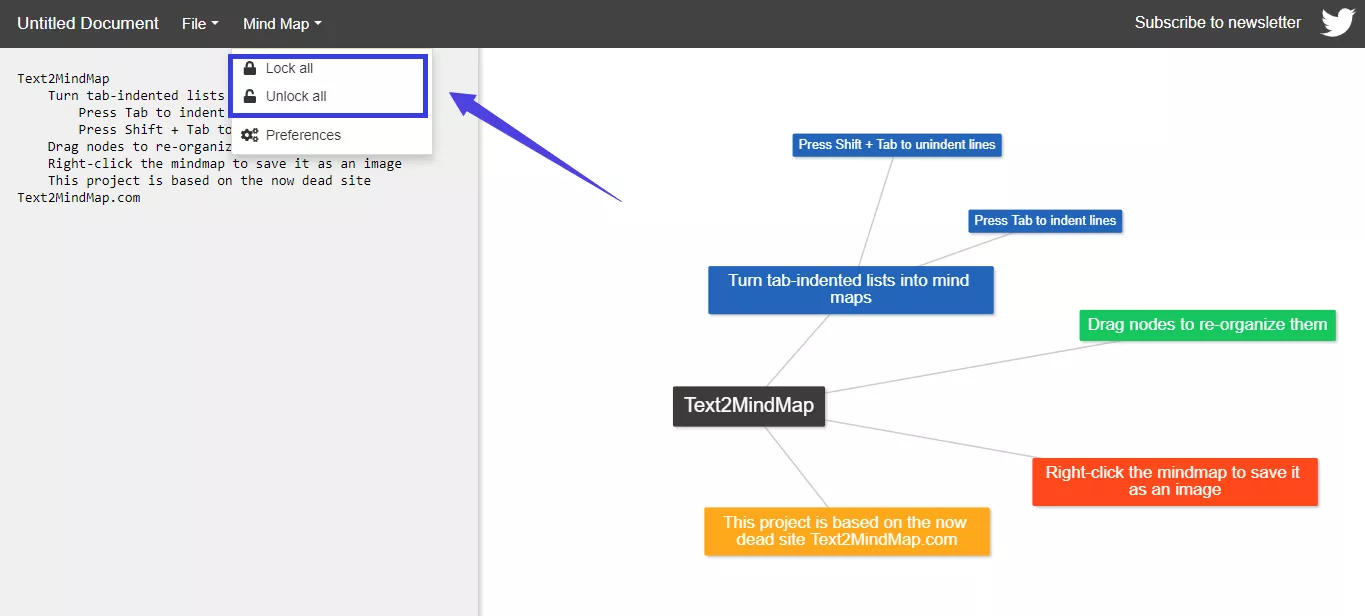
Task: Click the green Drag nodes to re-organize node
Action: (x=1206, y=324)
